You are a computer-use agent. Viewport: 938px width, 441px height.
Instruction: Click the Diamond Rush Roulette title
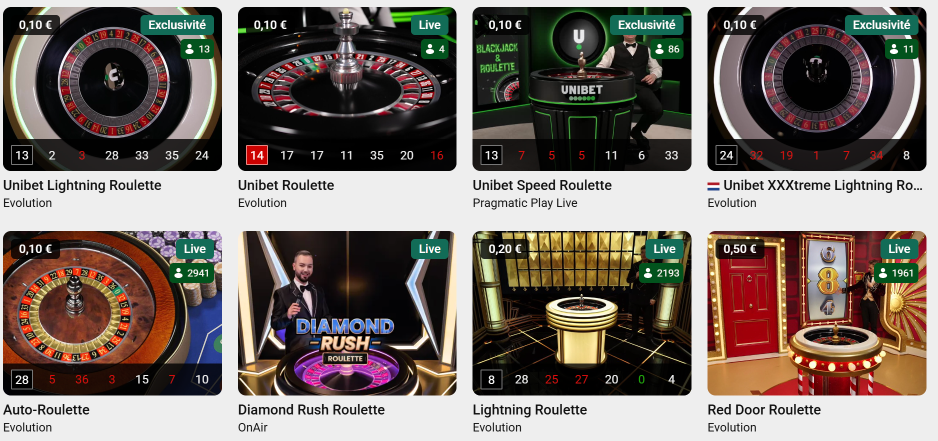click(x=311, y=410)
